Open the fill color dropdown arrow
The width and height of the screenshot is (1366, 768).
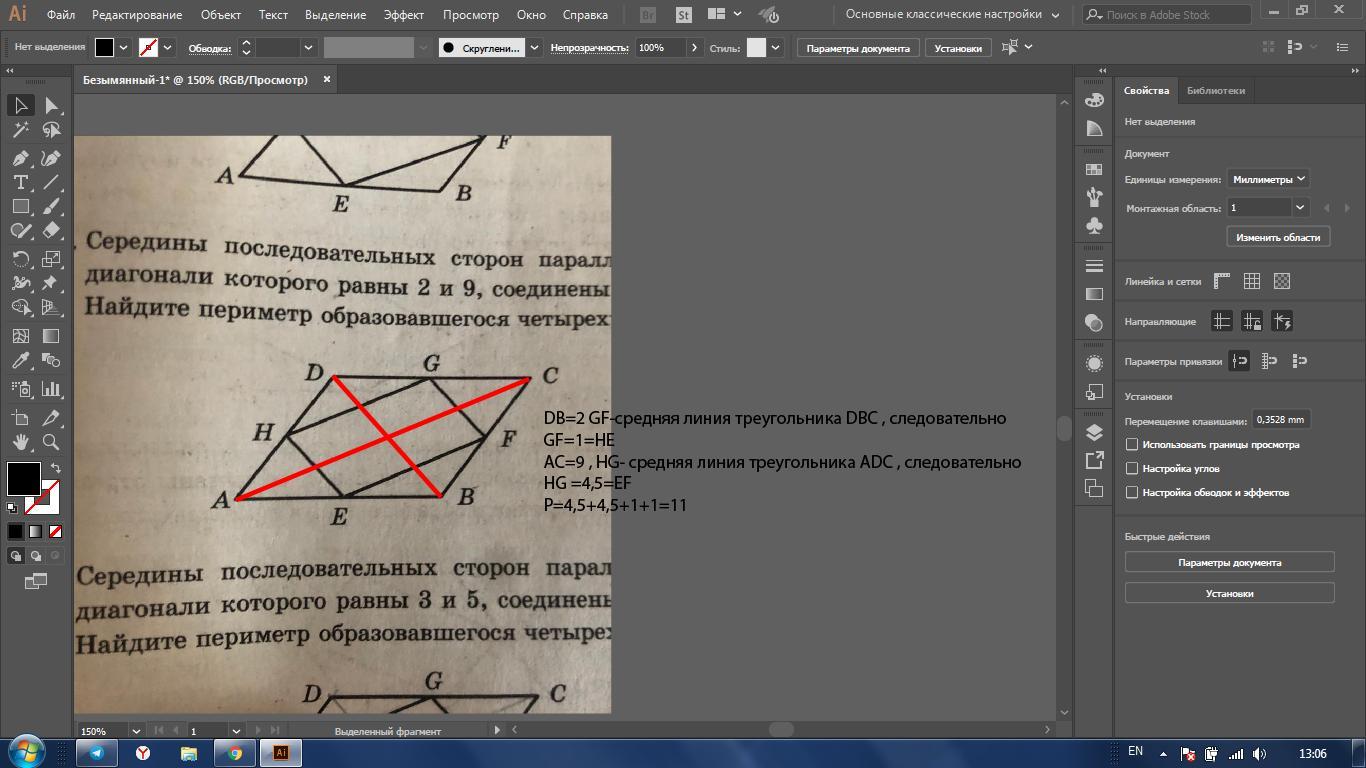click(124, 47)
